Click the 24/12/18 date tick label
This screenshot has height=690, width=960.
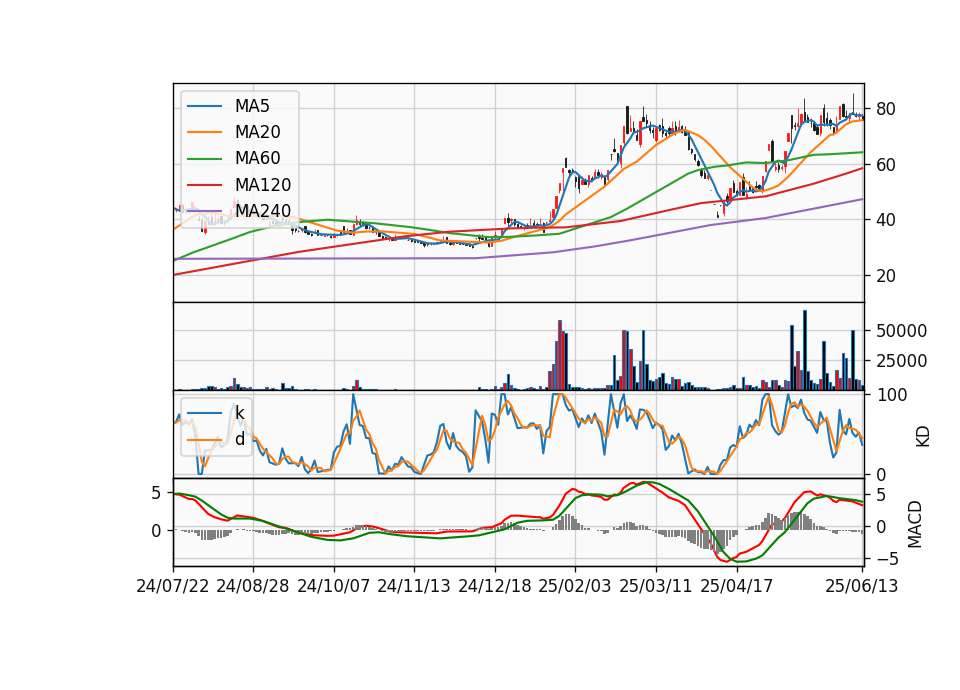point(495,586)
